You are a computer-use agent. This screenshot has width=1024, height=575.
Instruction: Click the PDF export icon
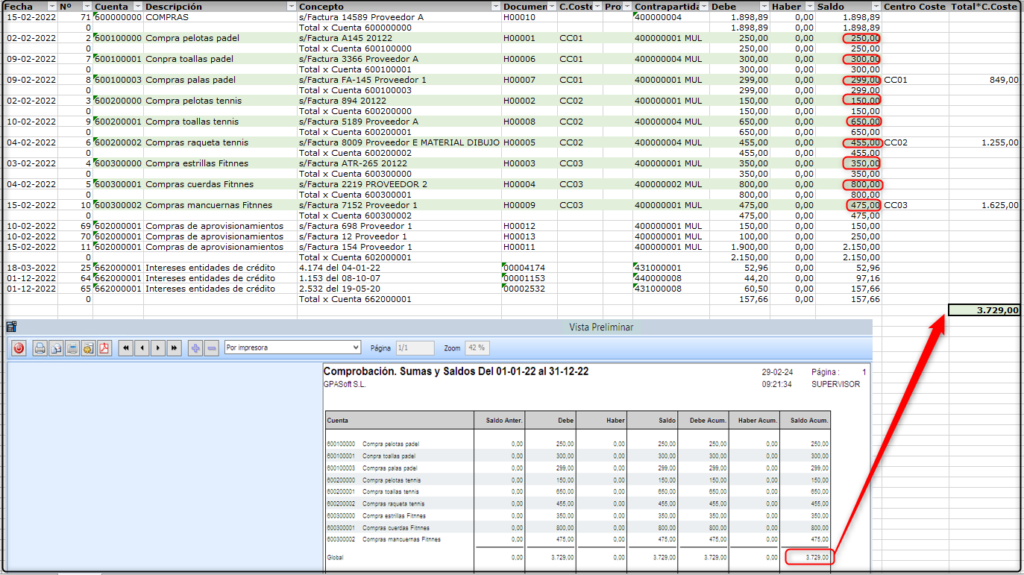103,348
